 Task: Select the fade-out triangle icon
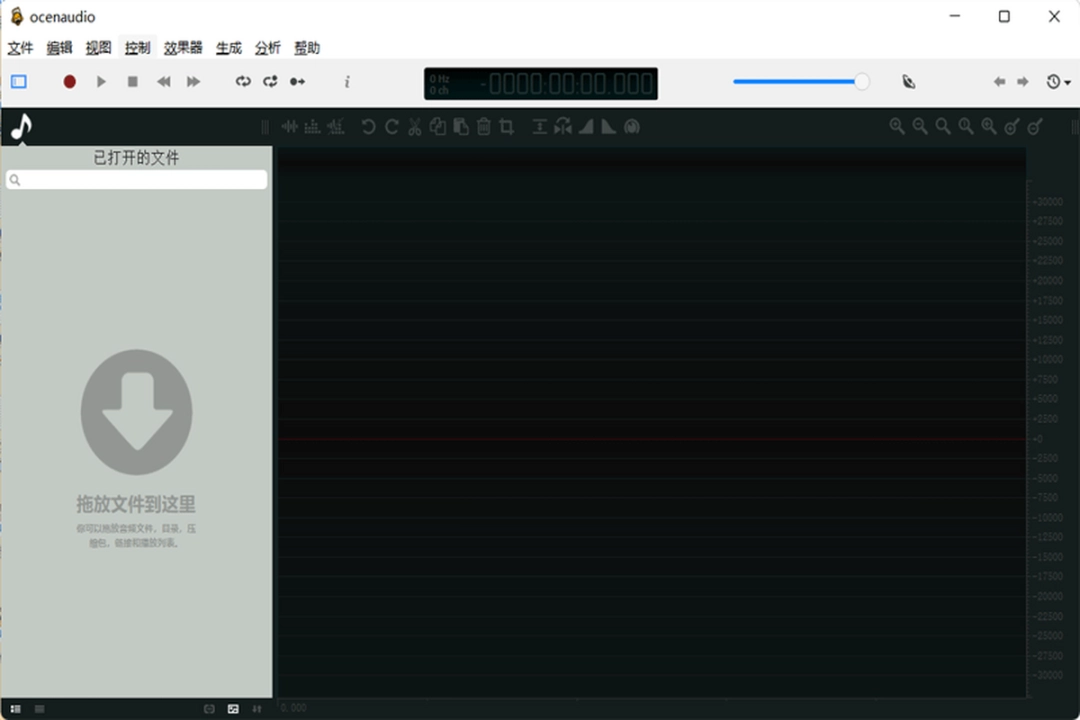point(608,127)
